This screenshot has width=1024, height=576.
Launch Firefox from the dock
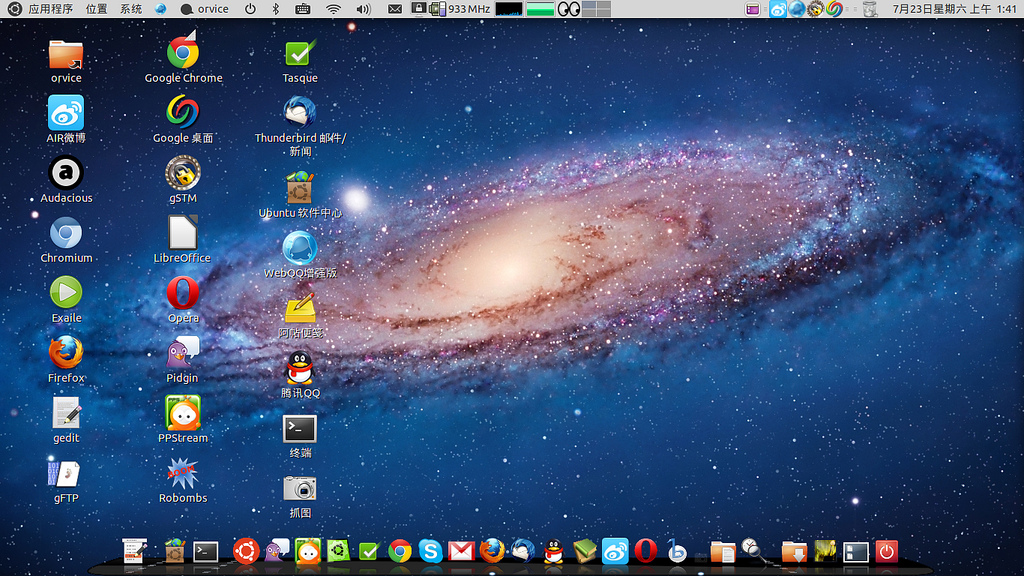pyautogui.click(x=492, y=551)
